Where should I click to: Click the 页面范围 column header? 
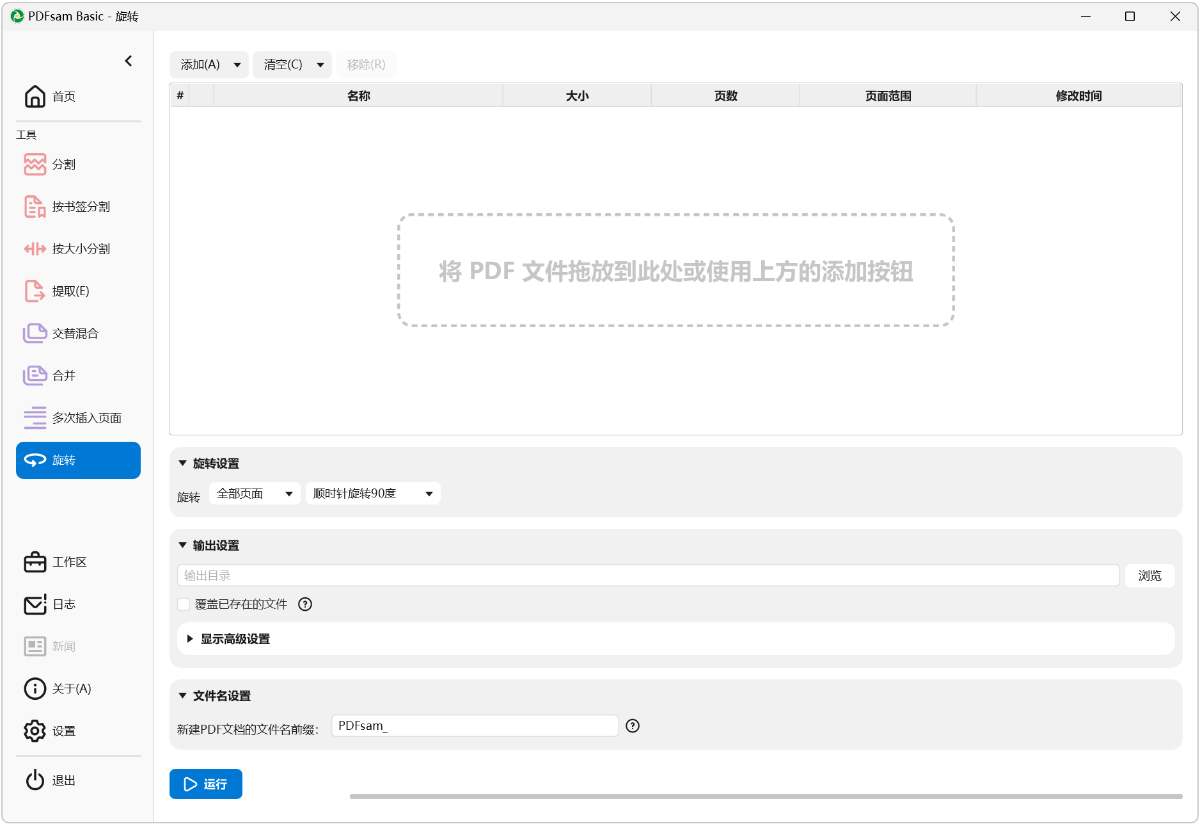(x=888, y=96)
